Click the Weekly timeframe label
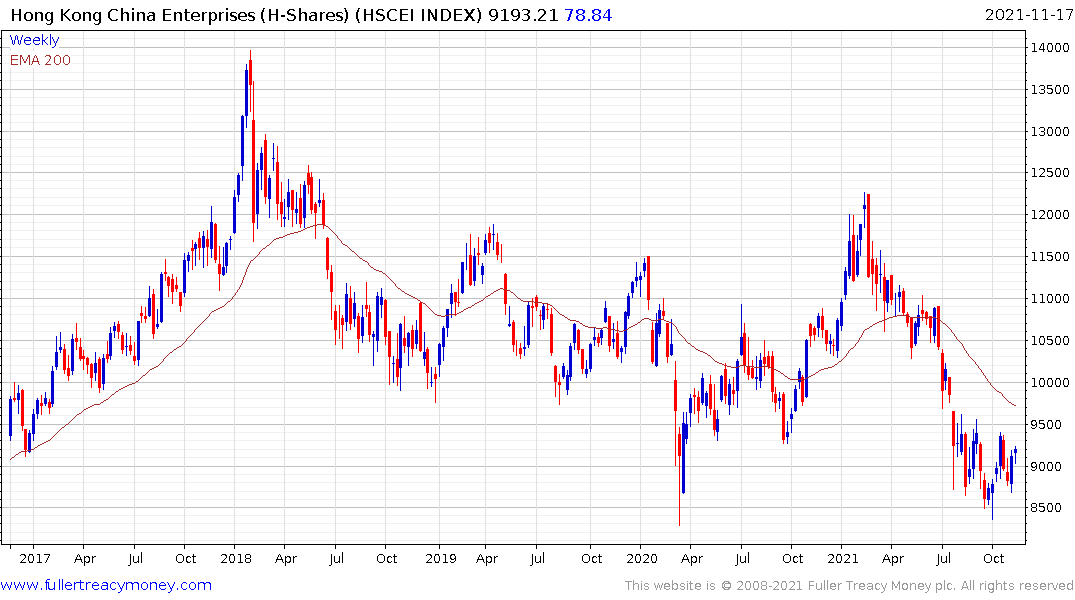The height and width of the screenshot is (600, 1075). 34,40
